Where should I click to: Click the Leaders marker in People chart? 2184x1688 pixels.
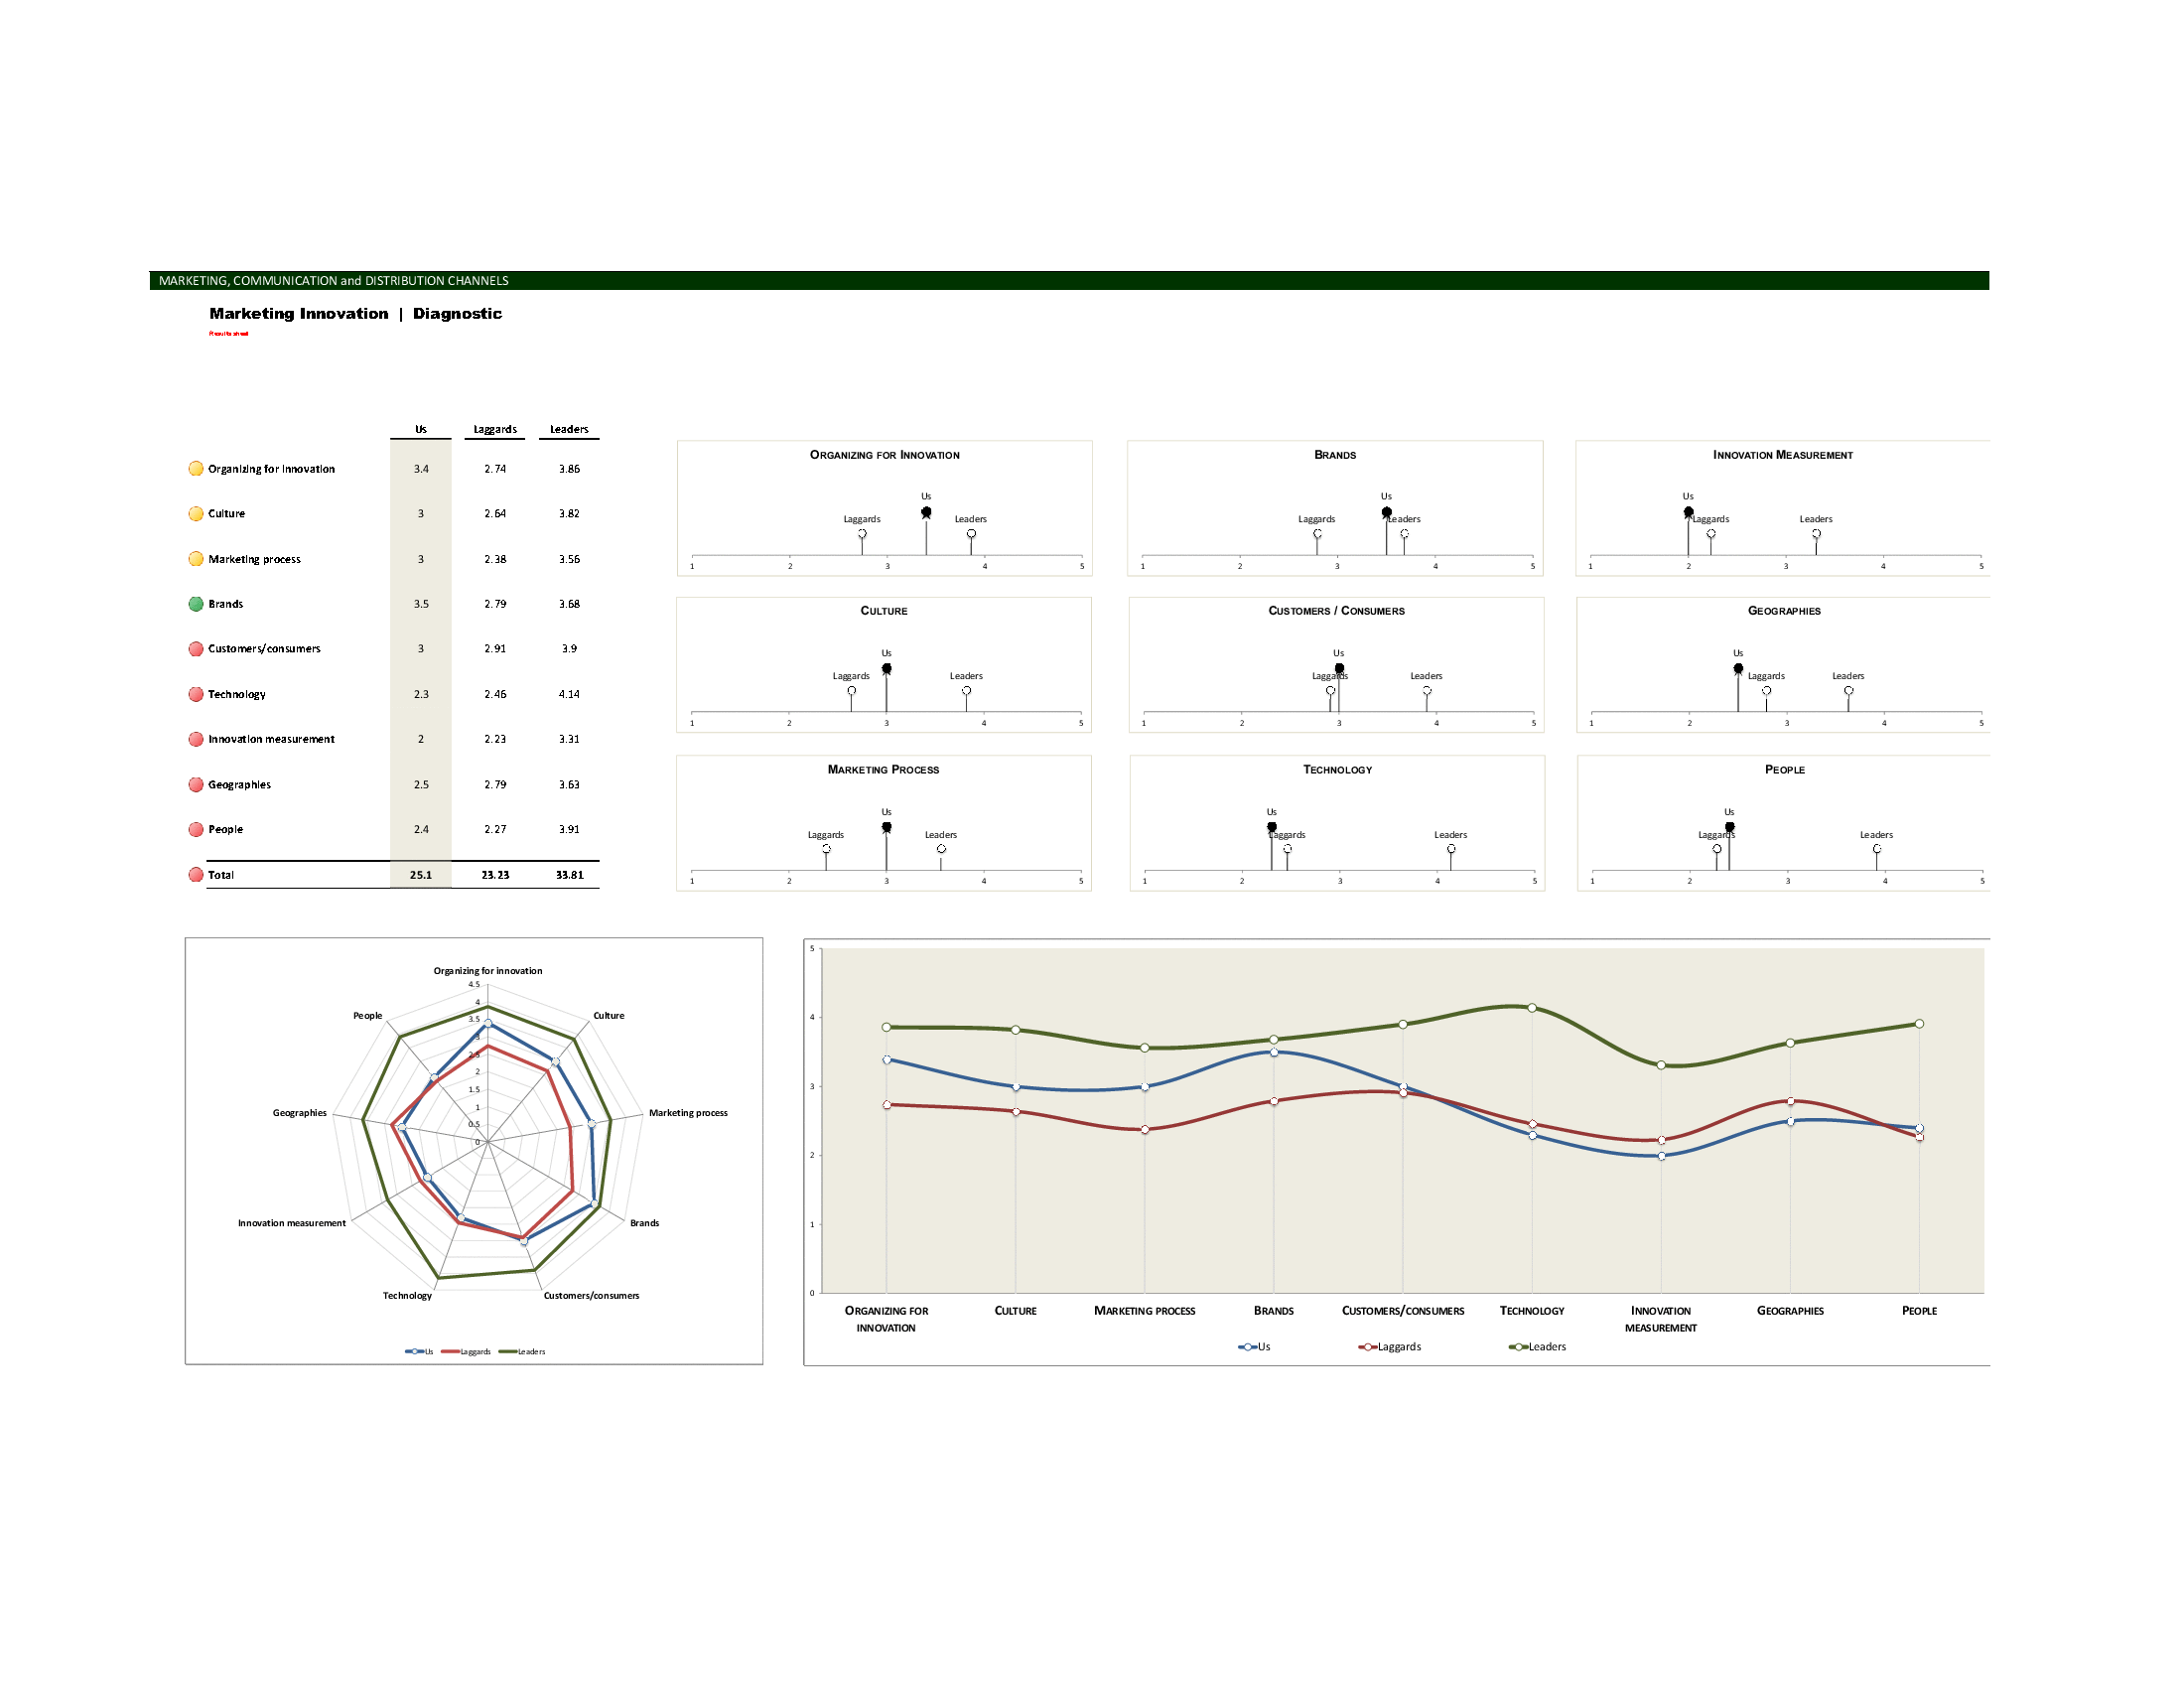[1877, 849]
